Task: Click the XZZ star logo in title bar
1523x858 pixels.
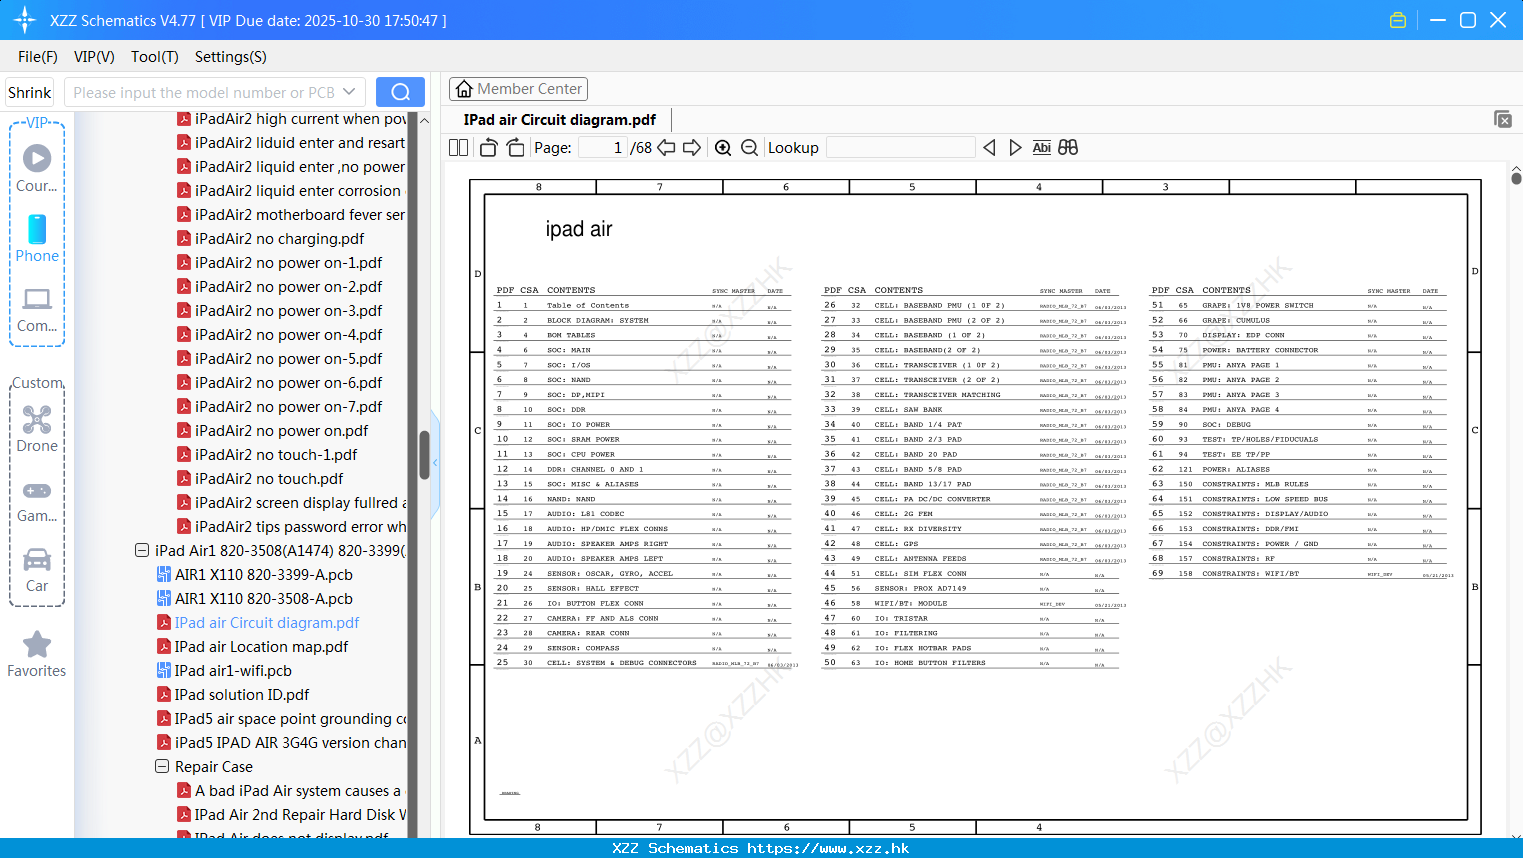Action: tap(25, 20)
